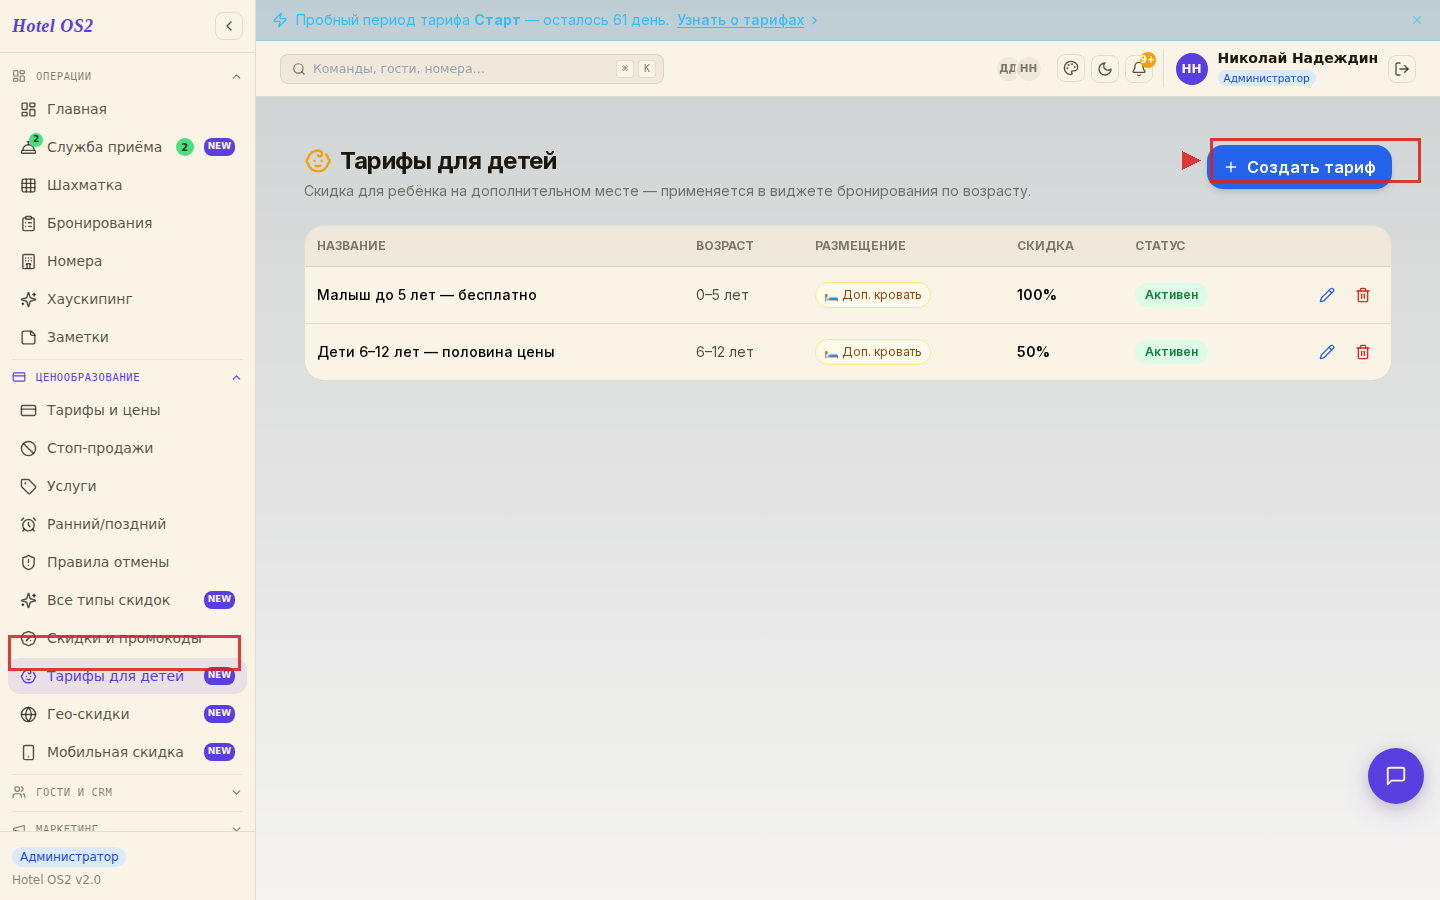Dismiss the trial period banner
Image resolution: width=1440 pixels, height=900 pixels.
click(1417, 20)
